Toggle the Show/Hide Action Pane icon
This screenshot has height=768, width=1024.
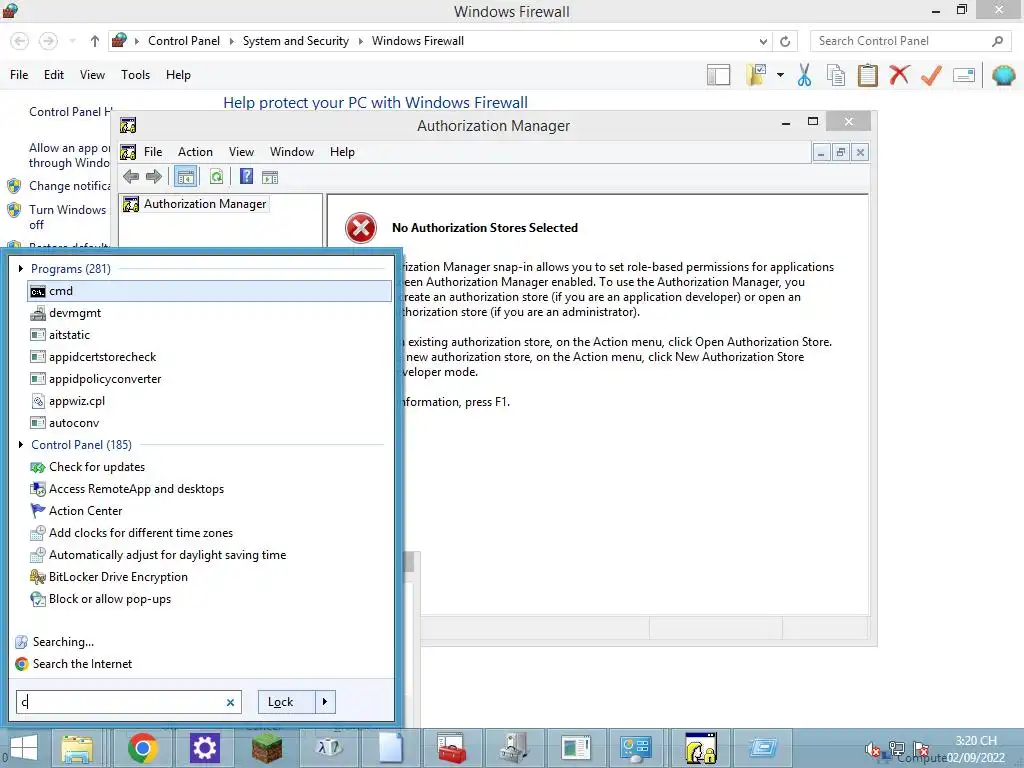point(270,177)
